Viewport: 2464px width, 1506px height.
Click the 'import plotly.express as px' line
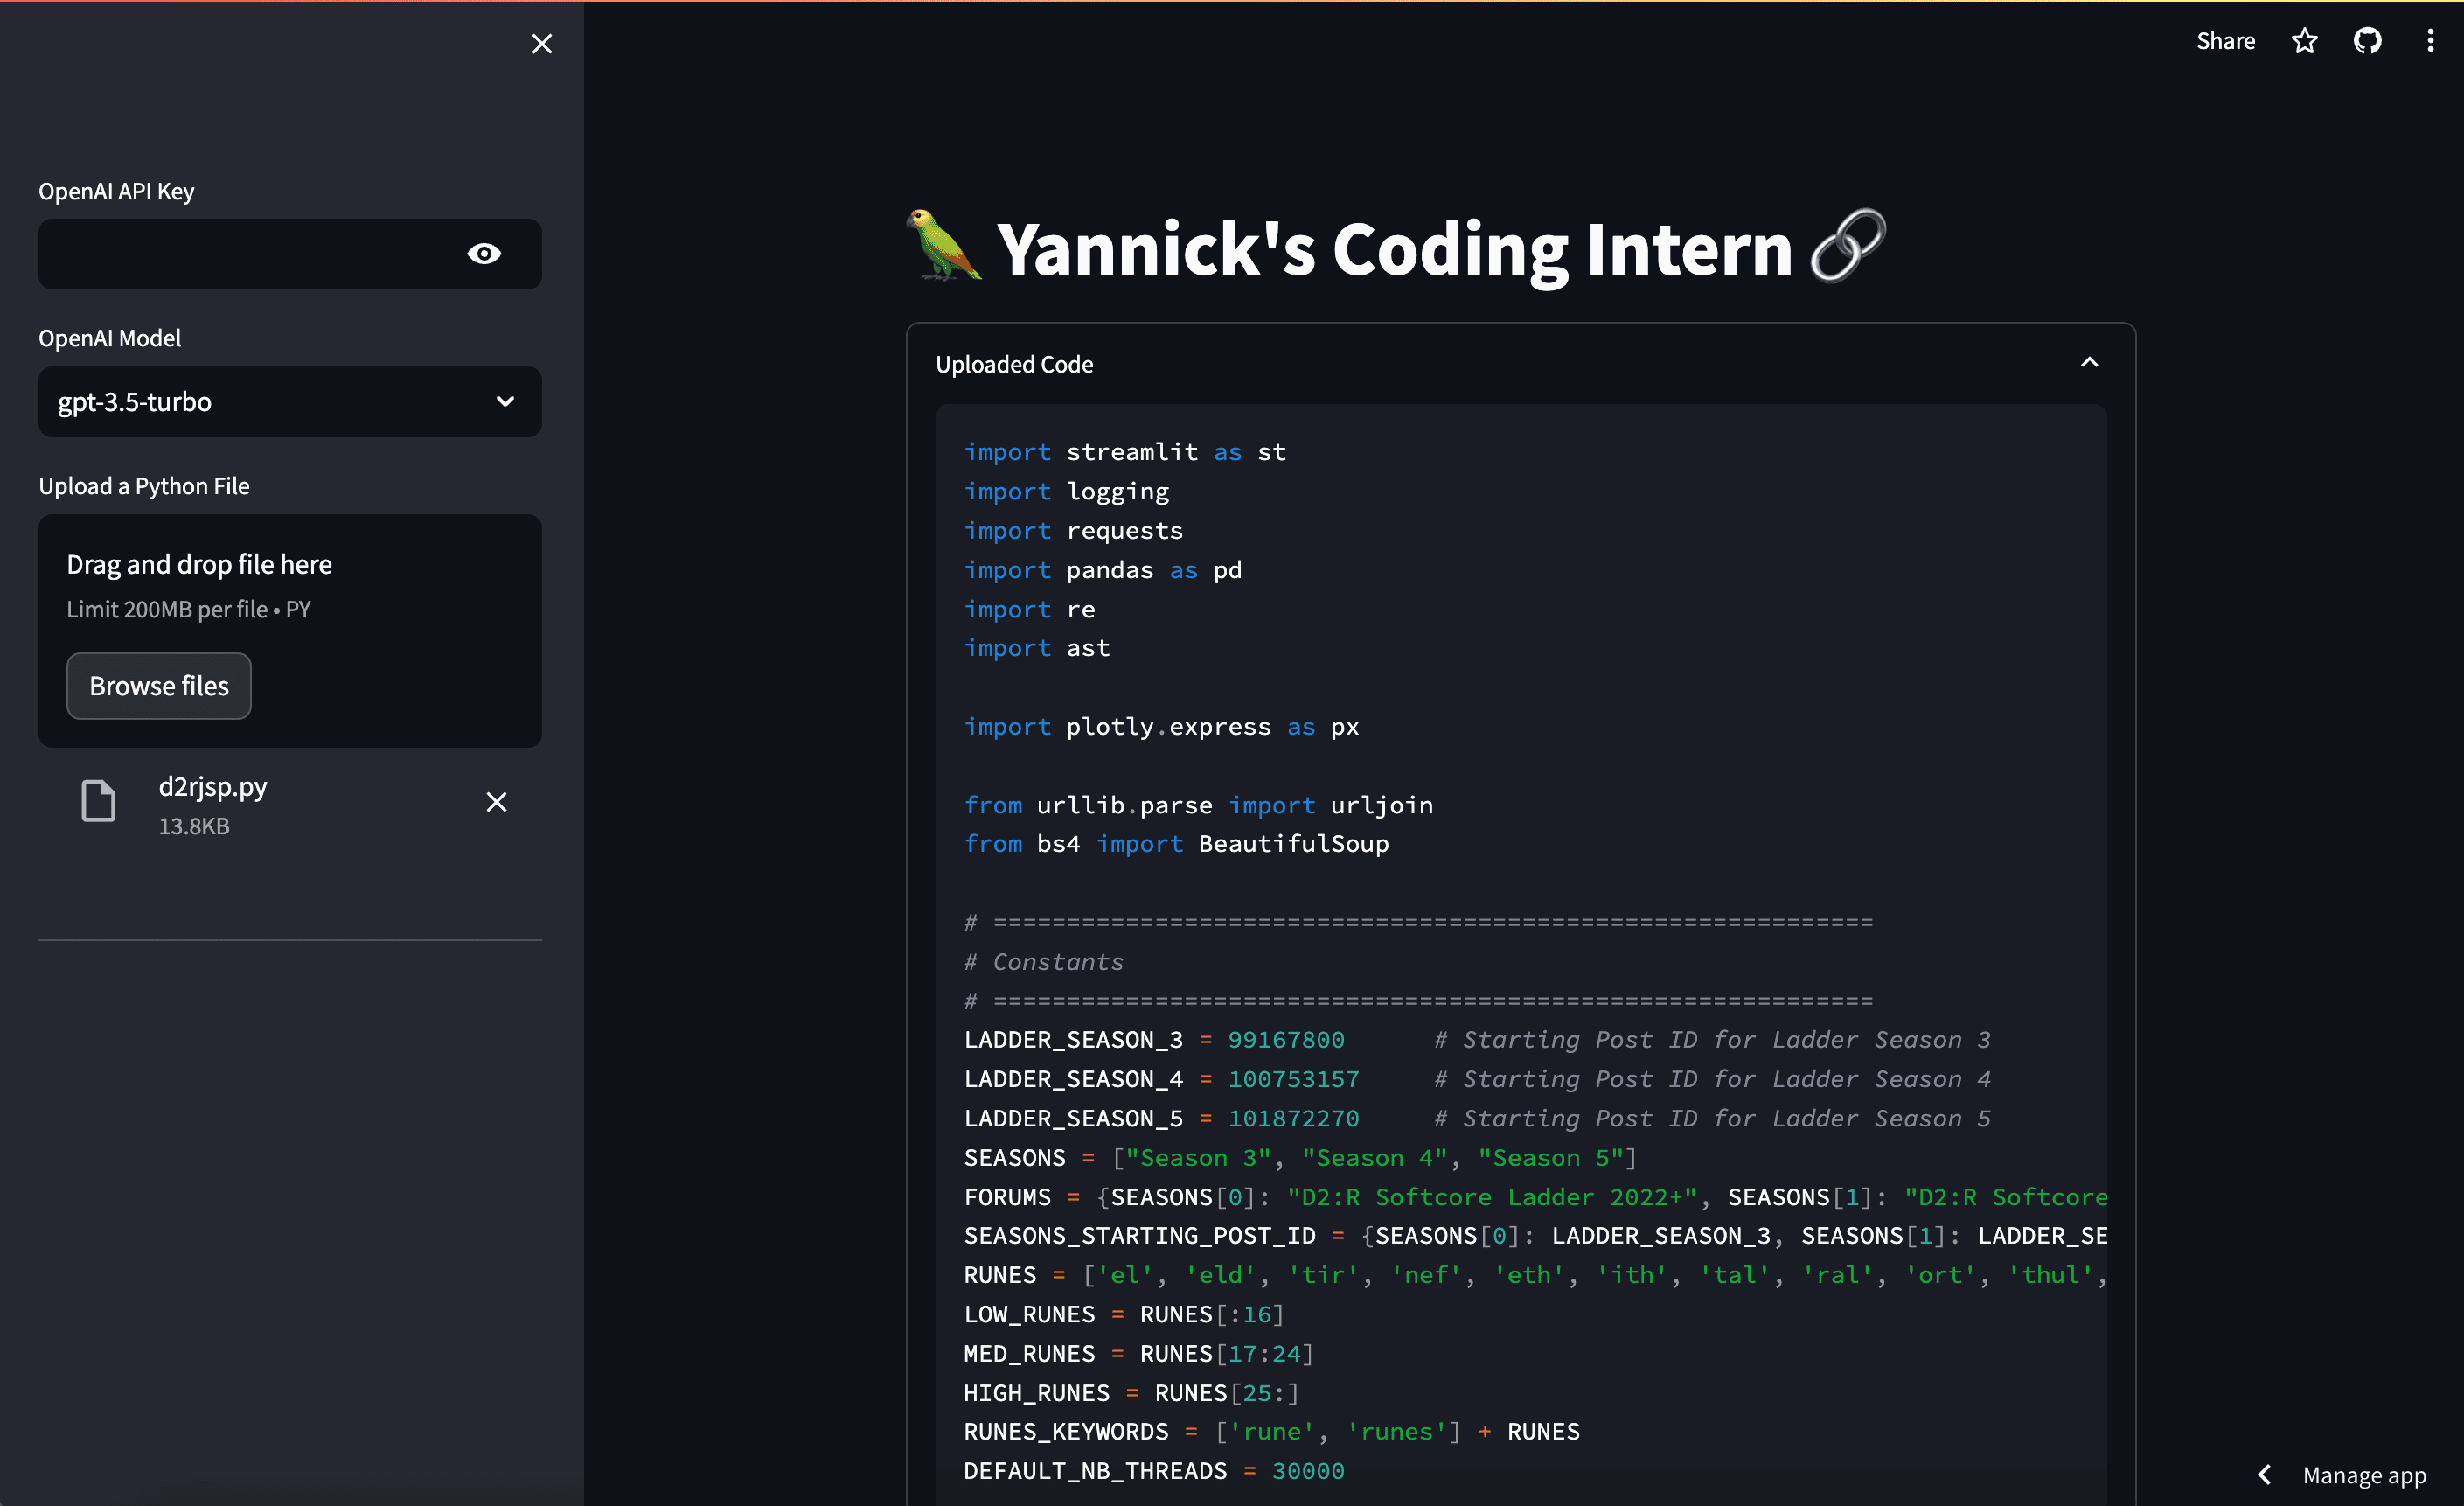coord(1161,727)
